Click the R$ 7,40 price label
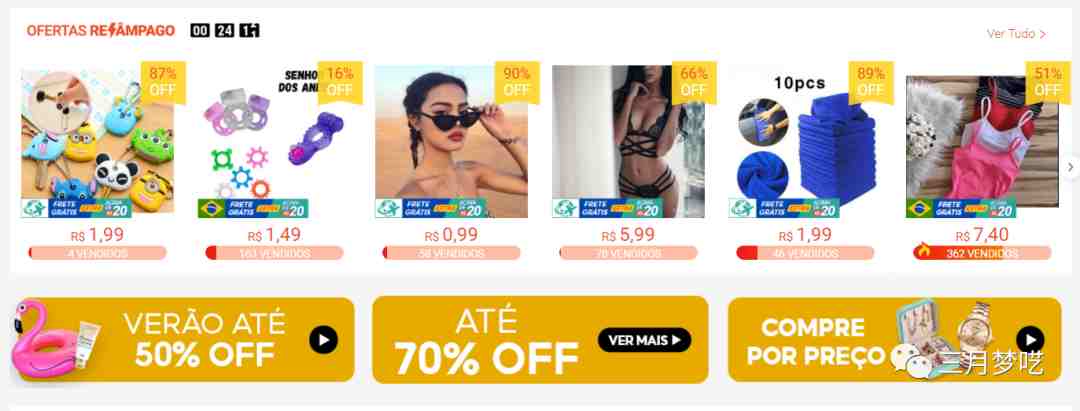 coord(982,235)
